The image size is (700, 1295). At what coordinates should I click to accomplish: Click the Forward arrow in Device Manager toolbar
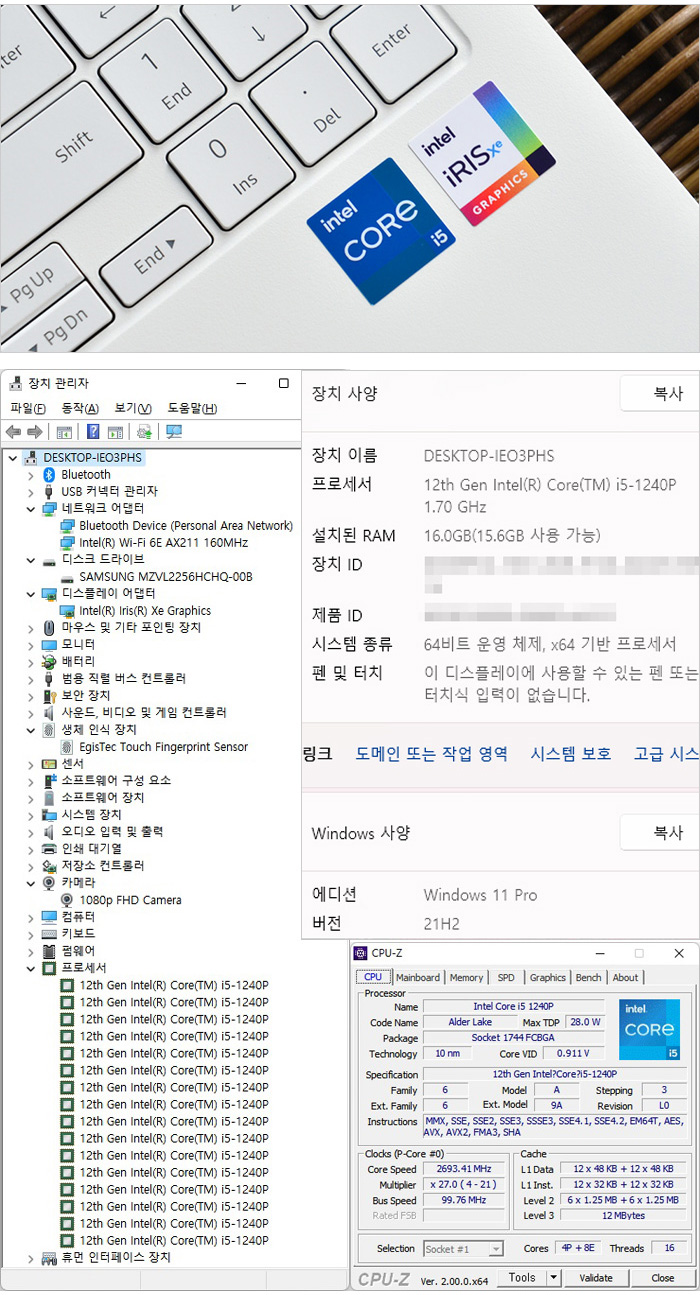point(34,432)
